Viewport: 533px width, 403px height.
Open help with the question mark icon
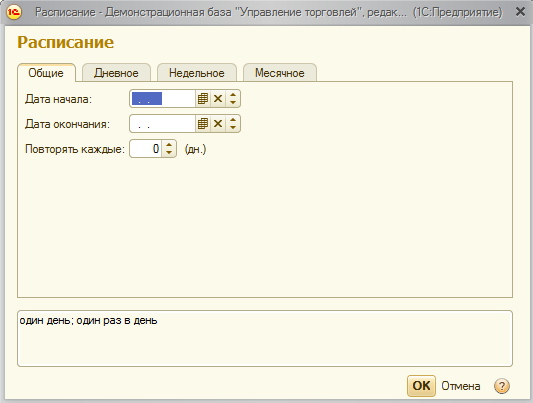(x=502, y=386)
